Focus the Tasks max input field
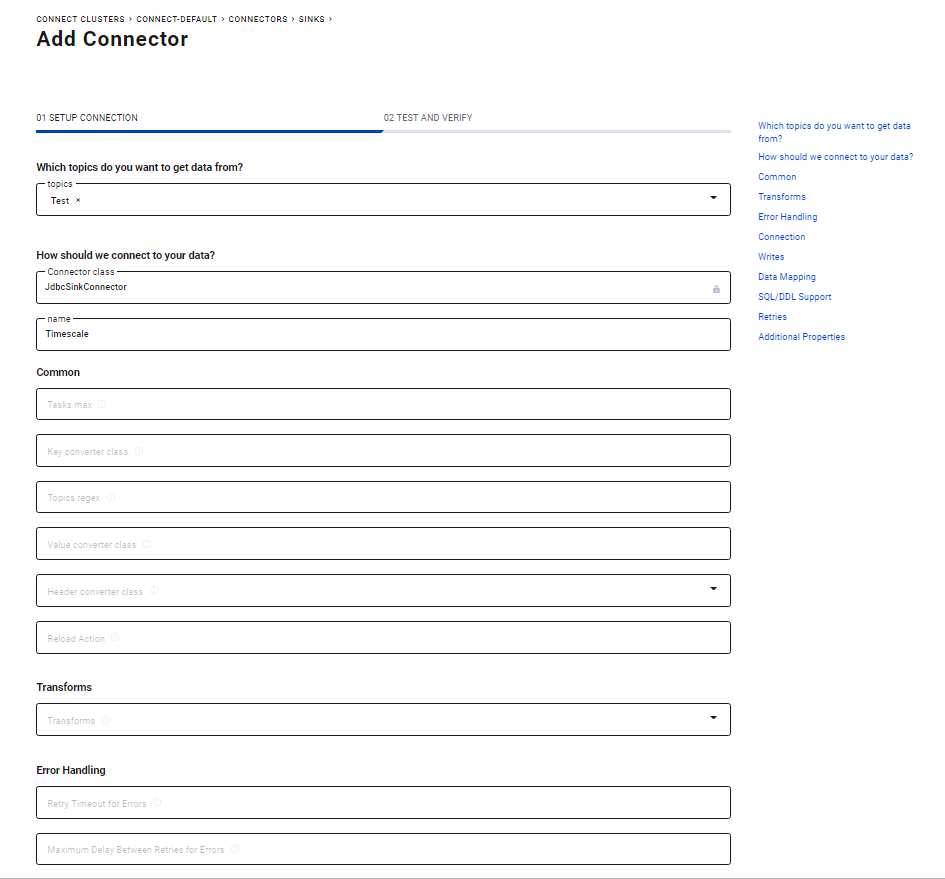 tap(383, 405)
